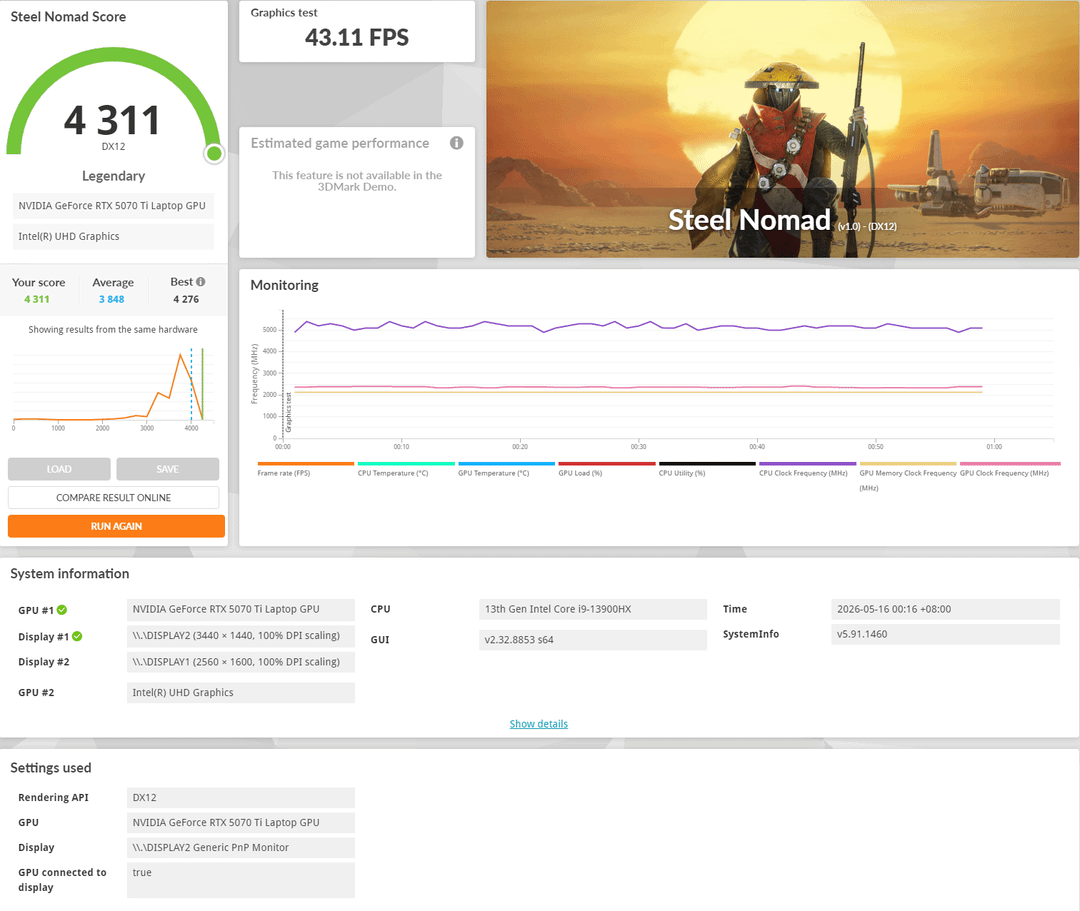Toggle the GPU Load (%) legend color bar
The height and width of the screenshot is (911, 1080).
(x=607, y=464)
